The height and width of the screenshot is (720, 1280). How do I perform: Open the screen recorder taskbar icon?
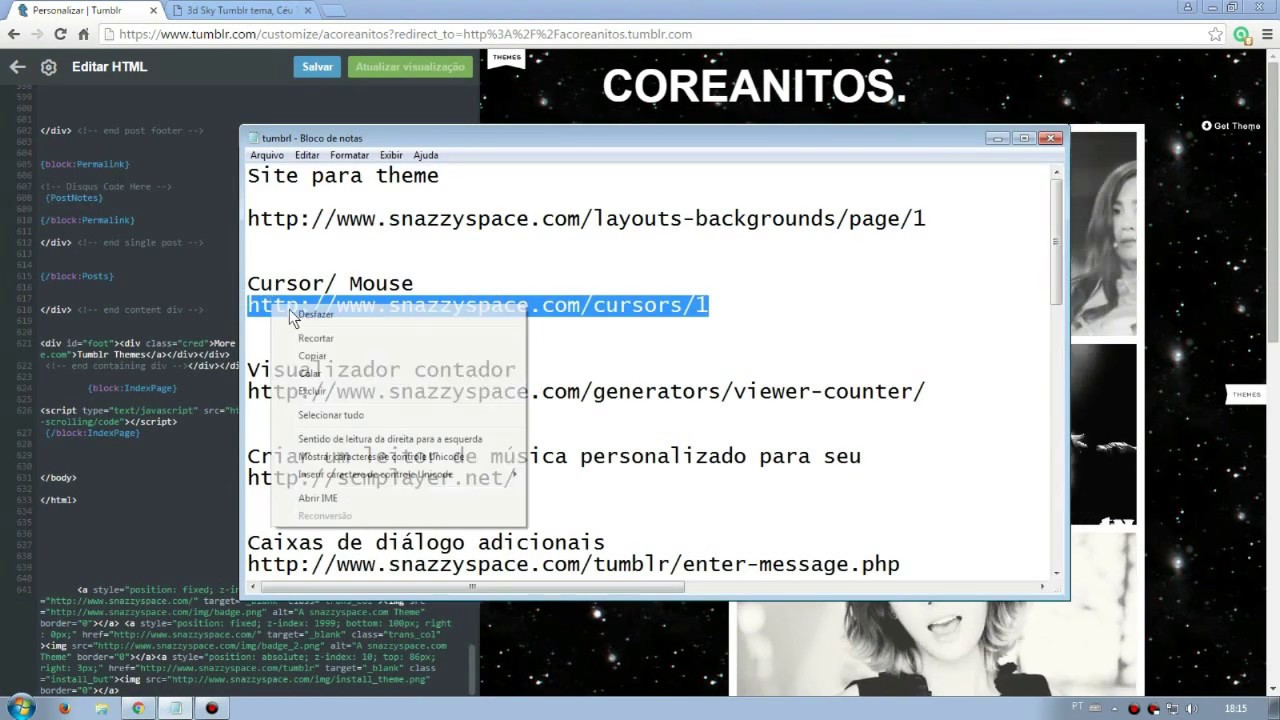(211, 707)
